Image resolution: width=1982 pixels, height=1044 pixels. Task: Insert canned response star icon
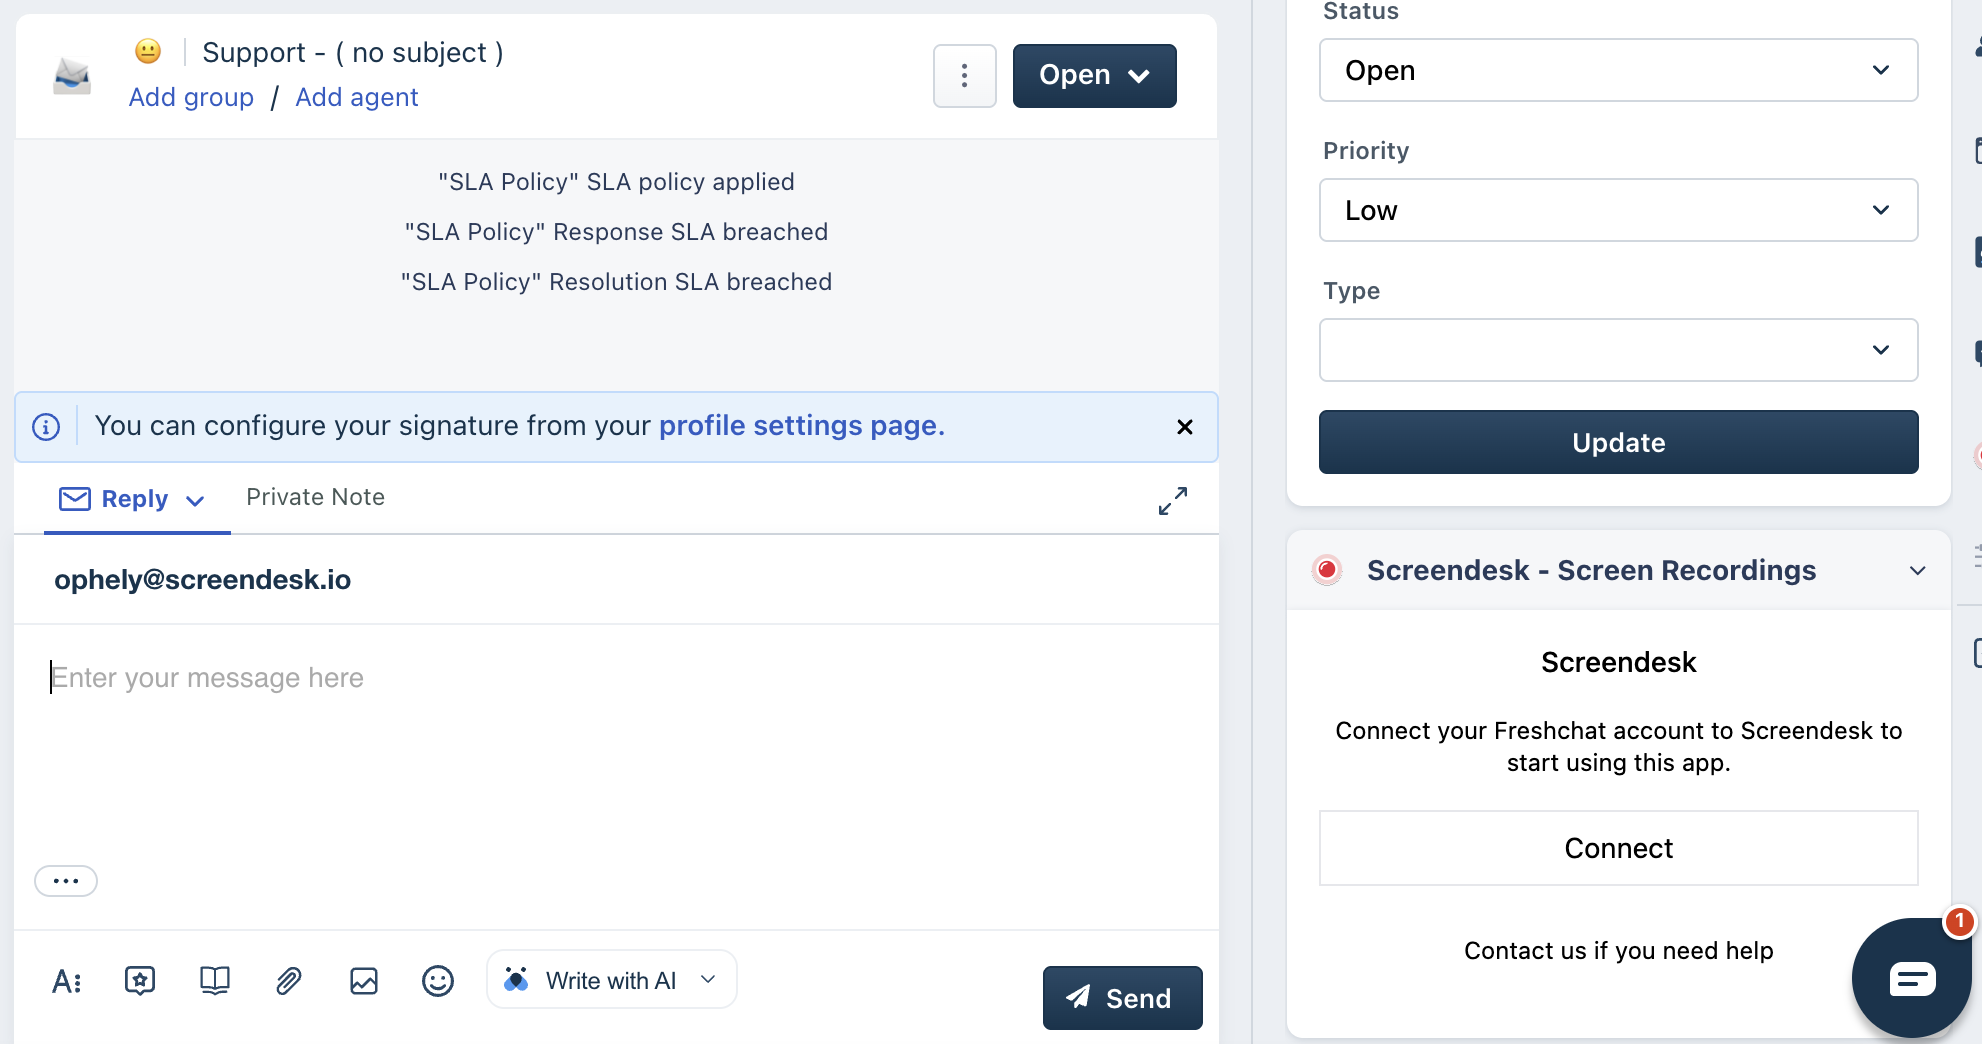[140, 981]
